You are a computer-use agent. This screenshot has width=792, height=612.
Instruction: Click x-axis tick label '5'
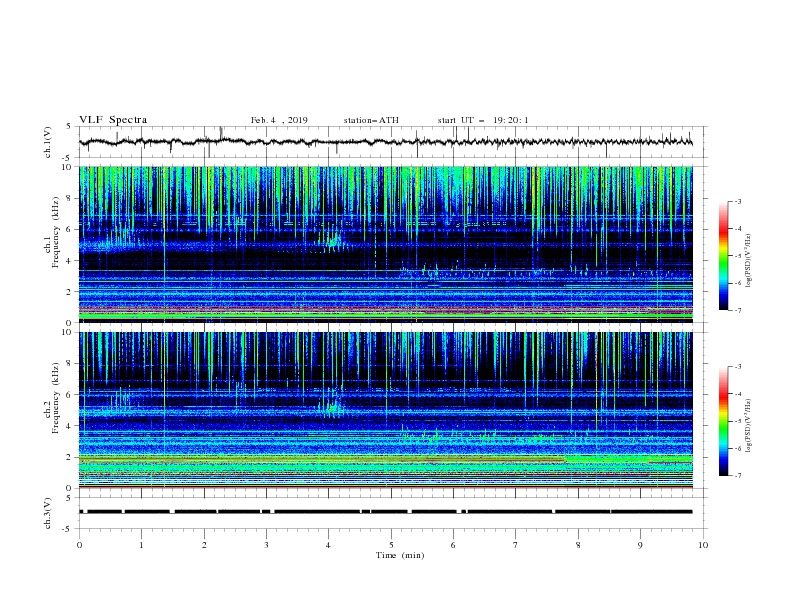(x=391, y=545)
